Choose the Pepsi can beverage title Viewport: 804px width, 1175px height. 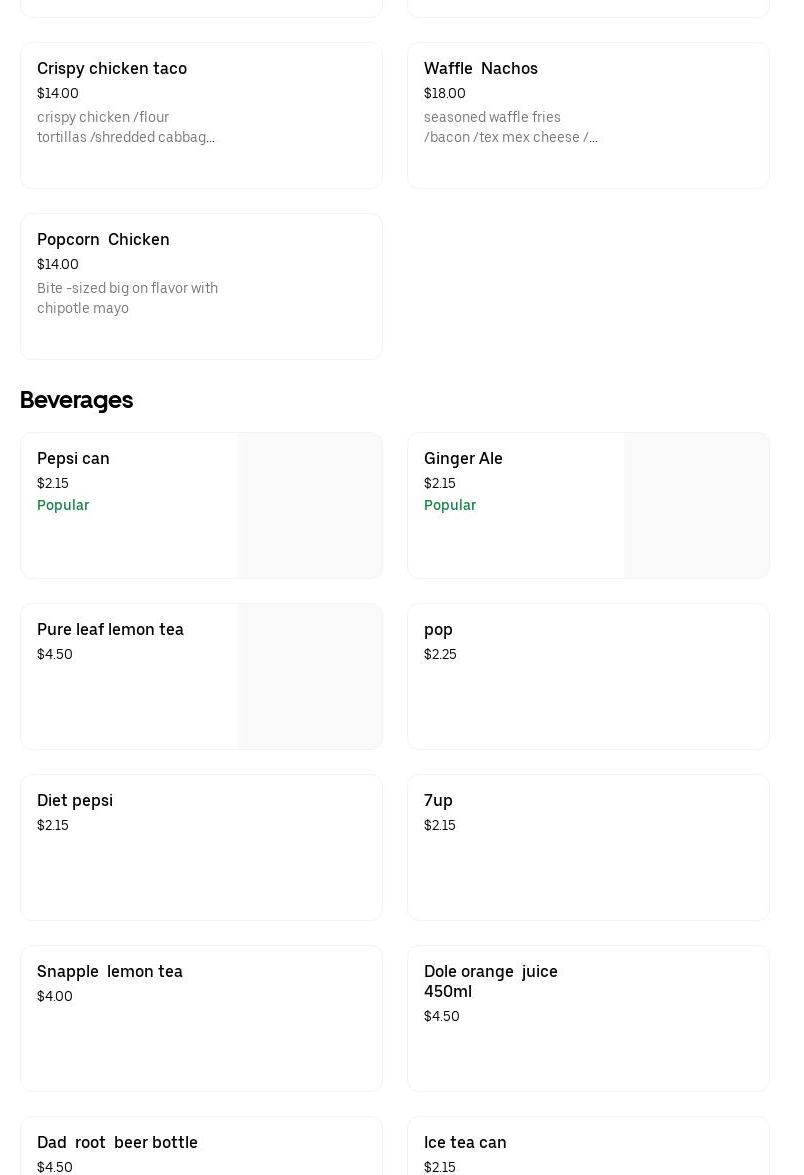pos(73,459)
